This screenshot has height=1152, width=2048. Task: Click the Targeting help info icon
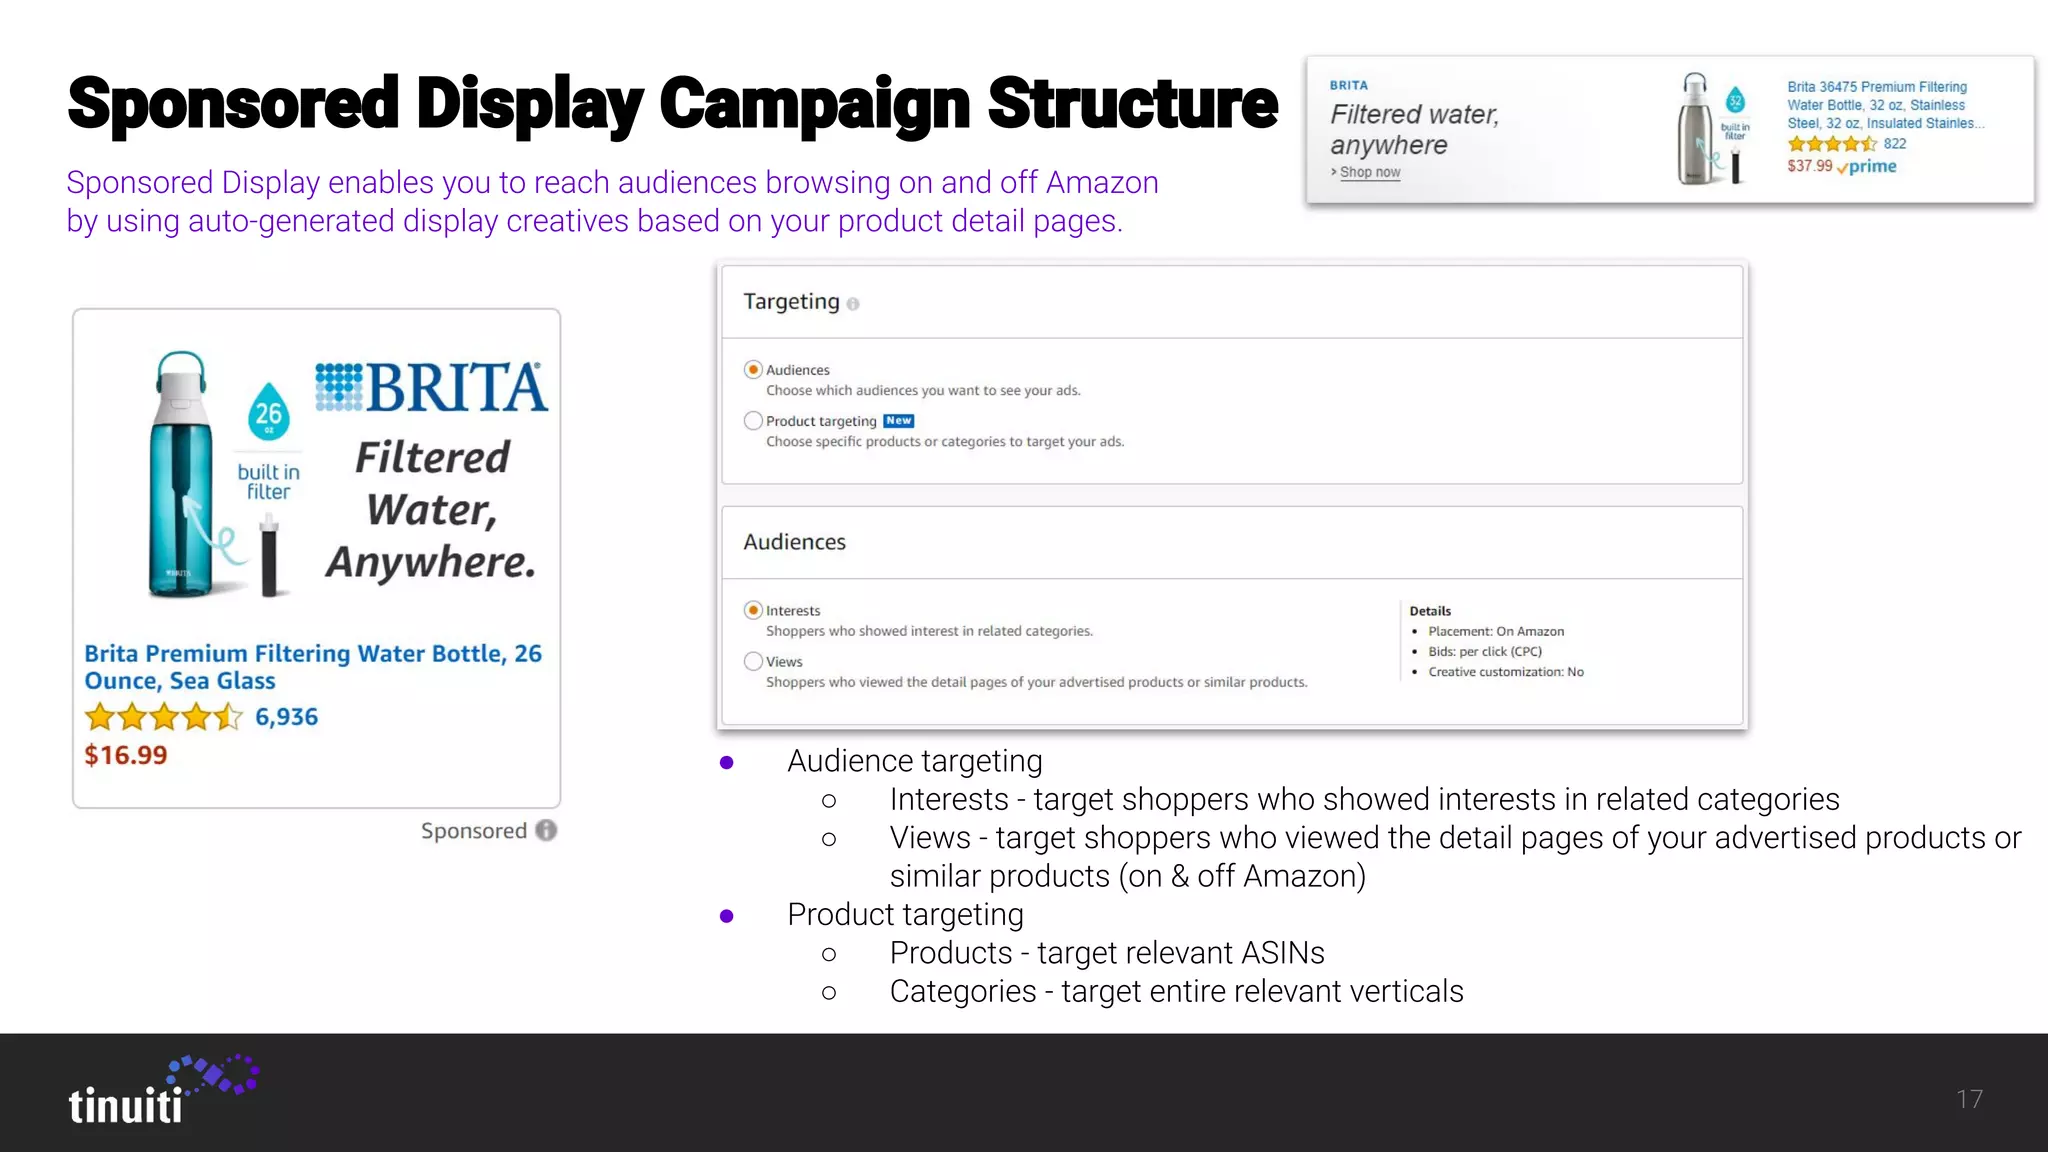coord(853,304)
